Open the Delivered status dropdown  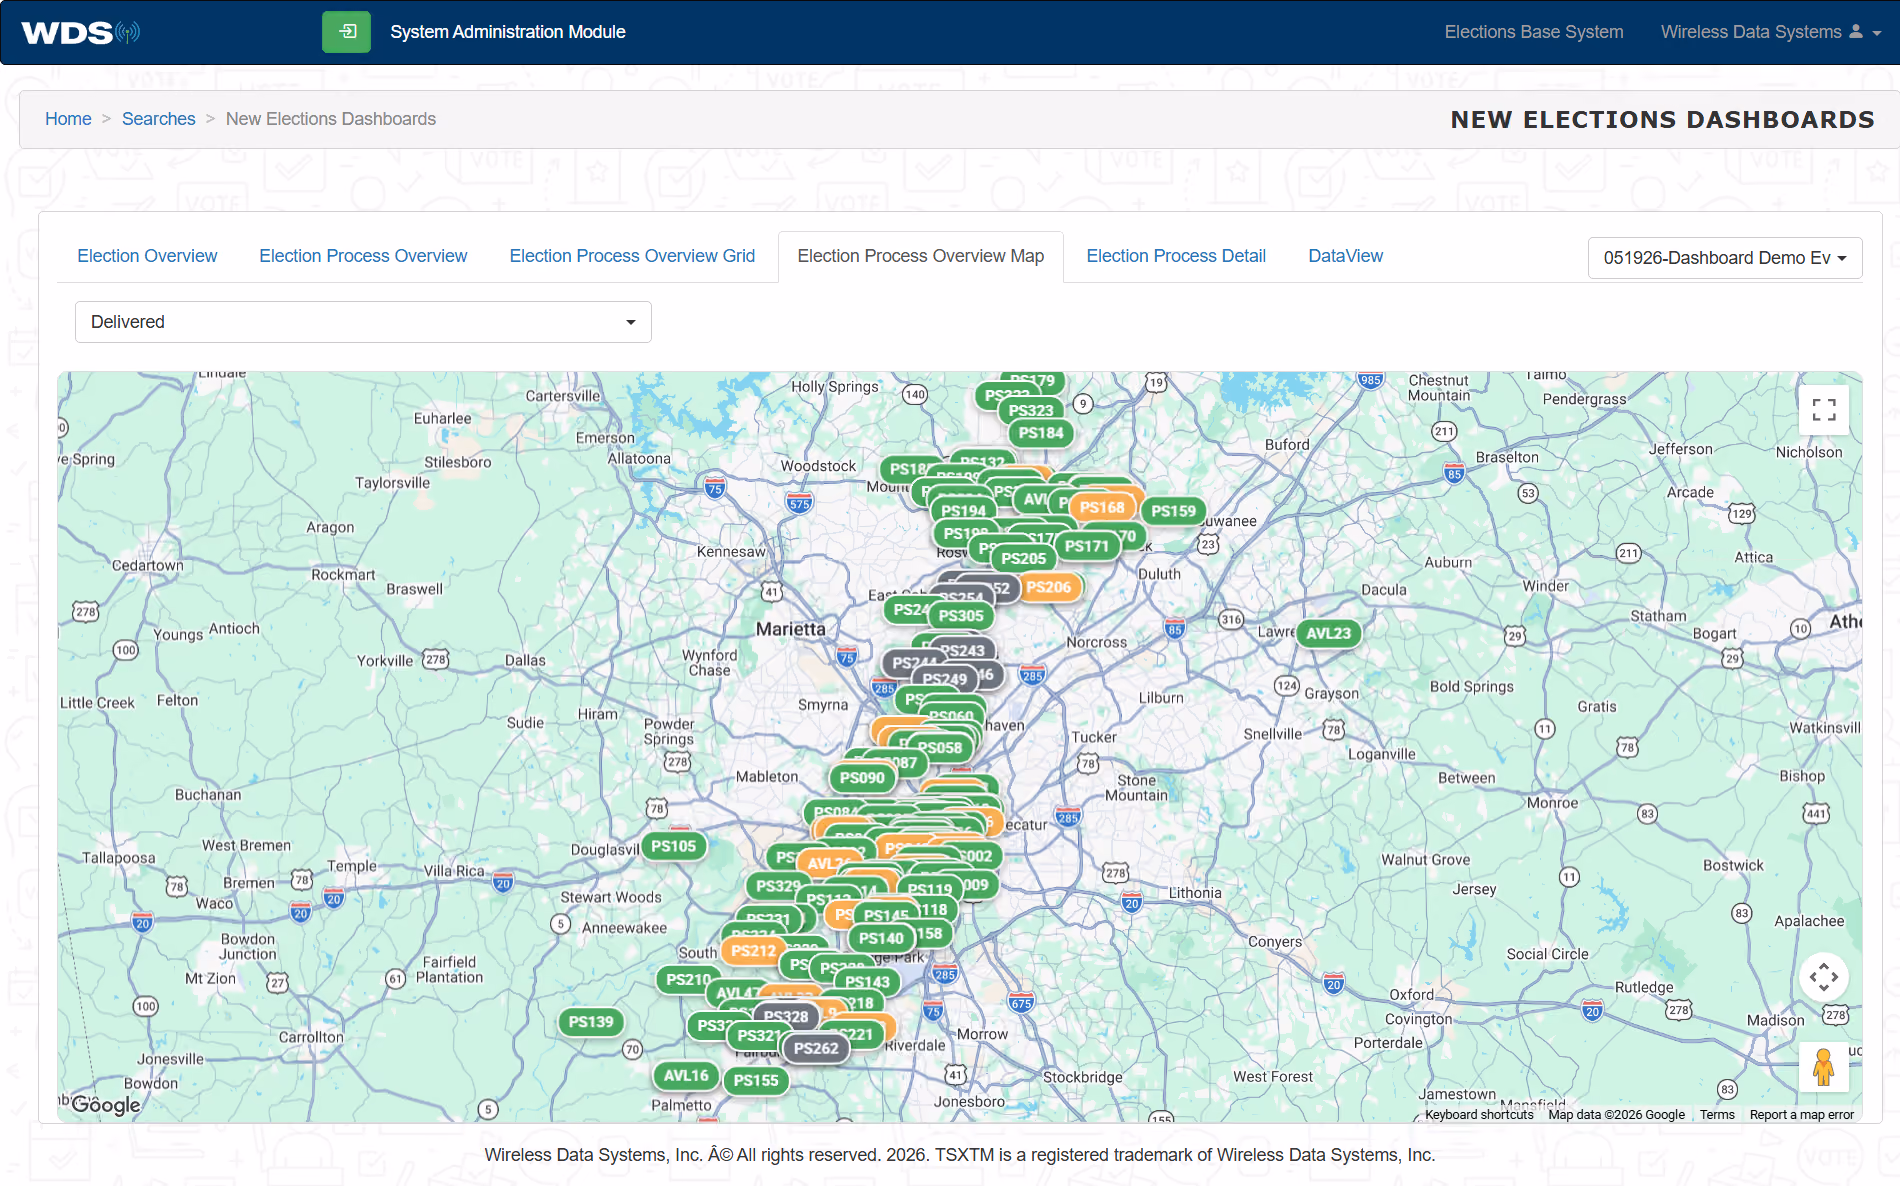(363, 322)
